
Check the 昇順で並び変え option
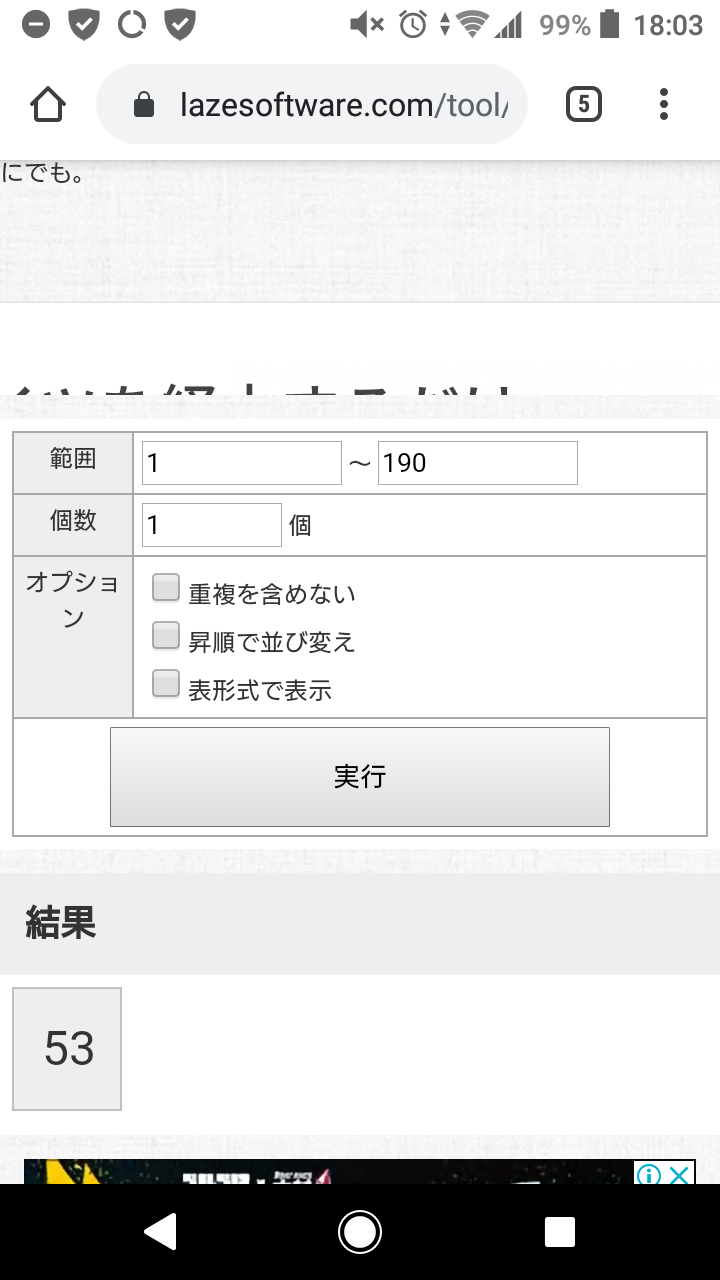tap(166, 636)
